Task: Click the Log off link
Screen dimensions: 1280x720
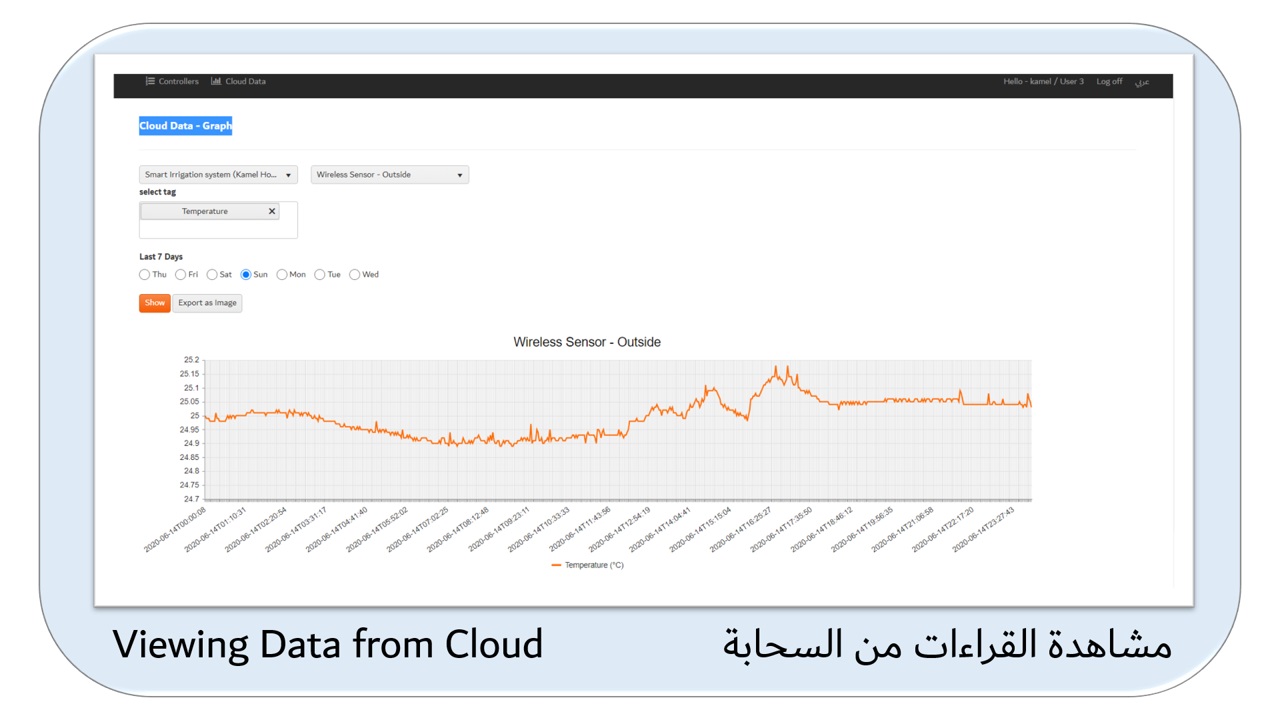Action: click(1109, 82)
